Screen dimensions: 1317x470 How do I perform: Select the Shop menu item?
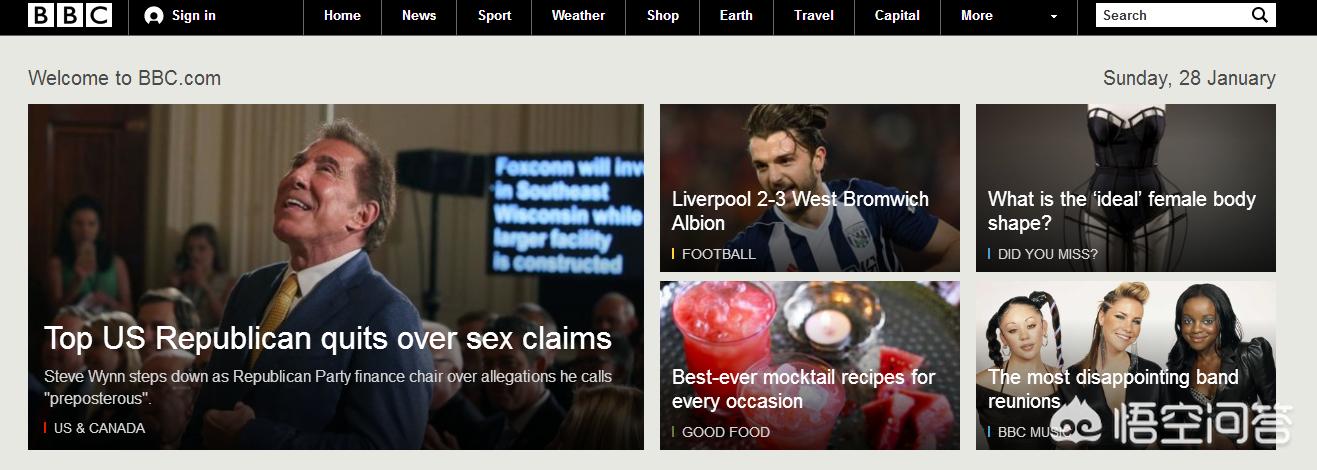662,16
